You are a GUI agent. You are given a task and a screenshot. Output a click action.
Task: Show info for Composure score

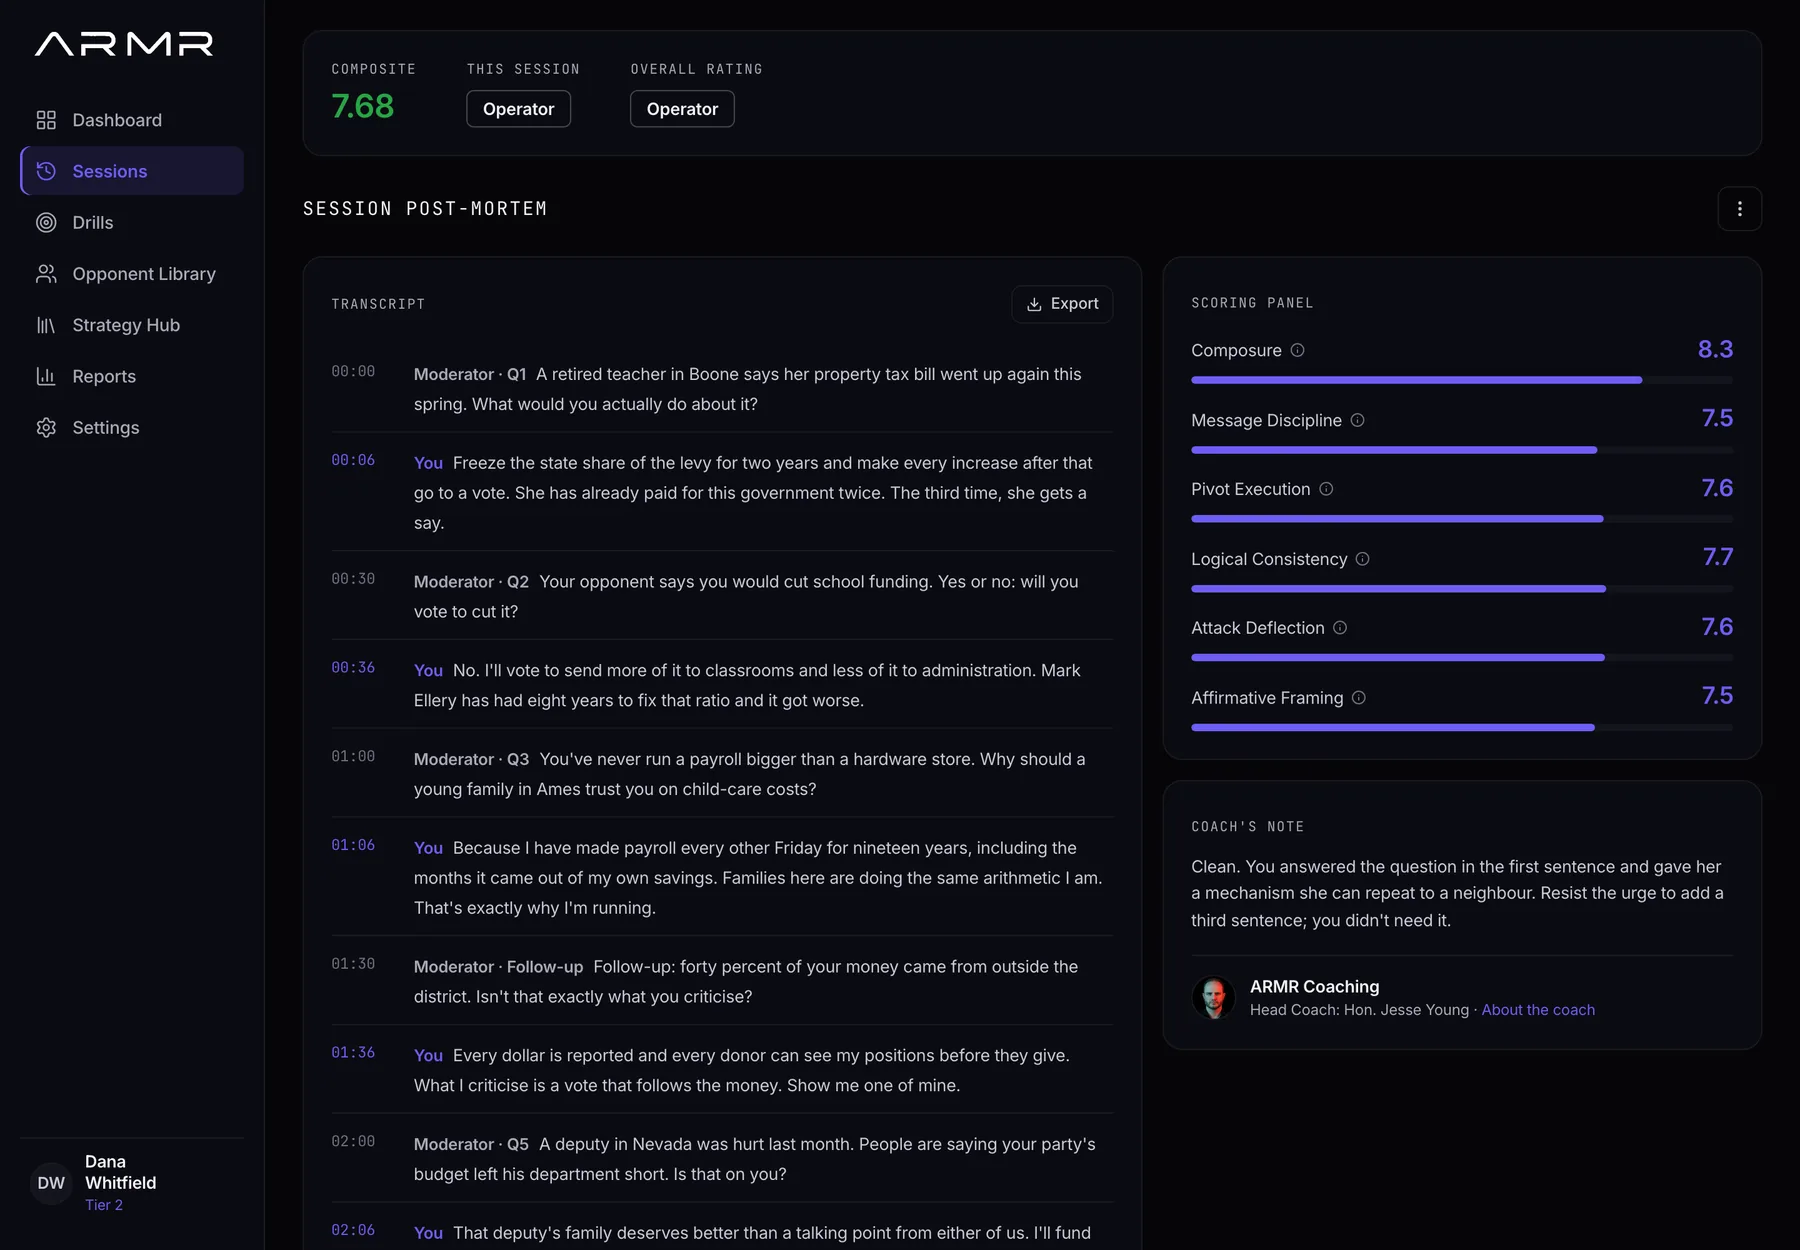click(1297, 350)
